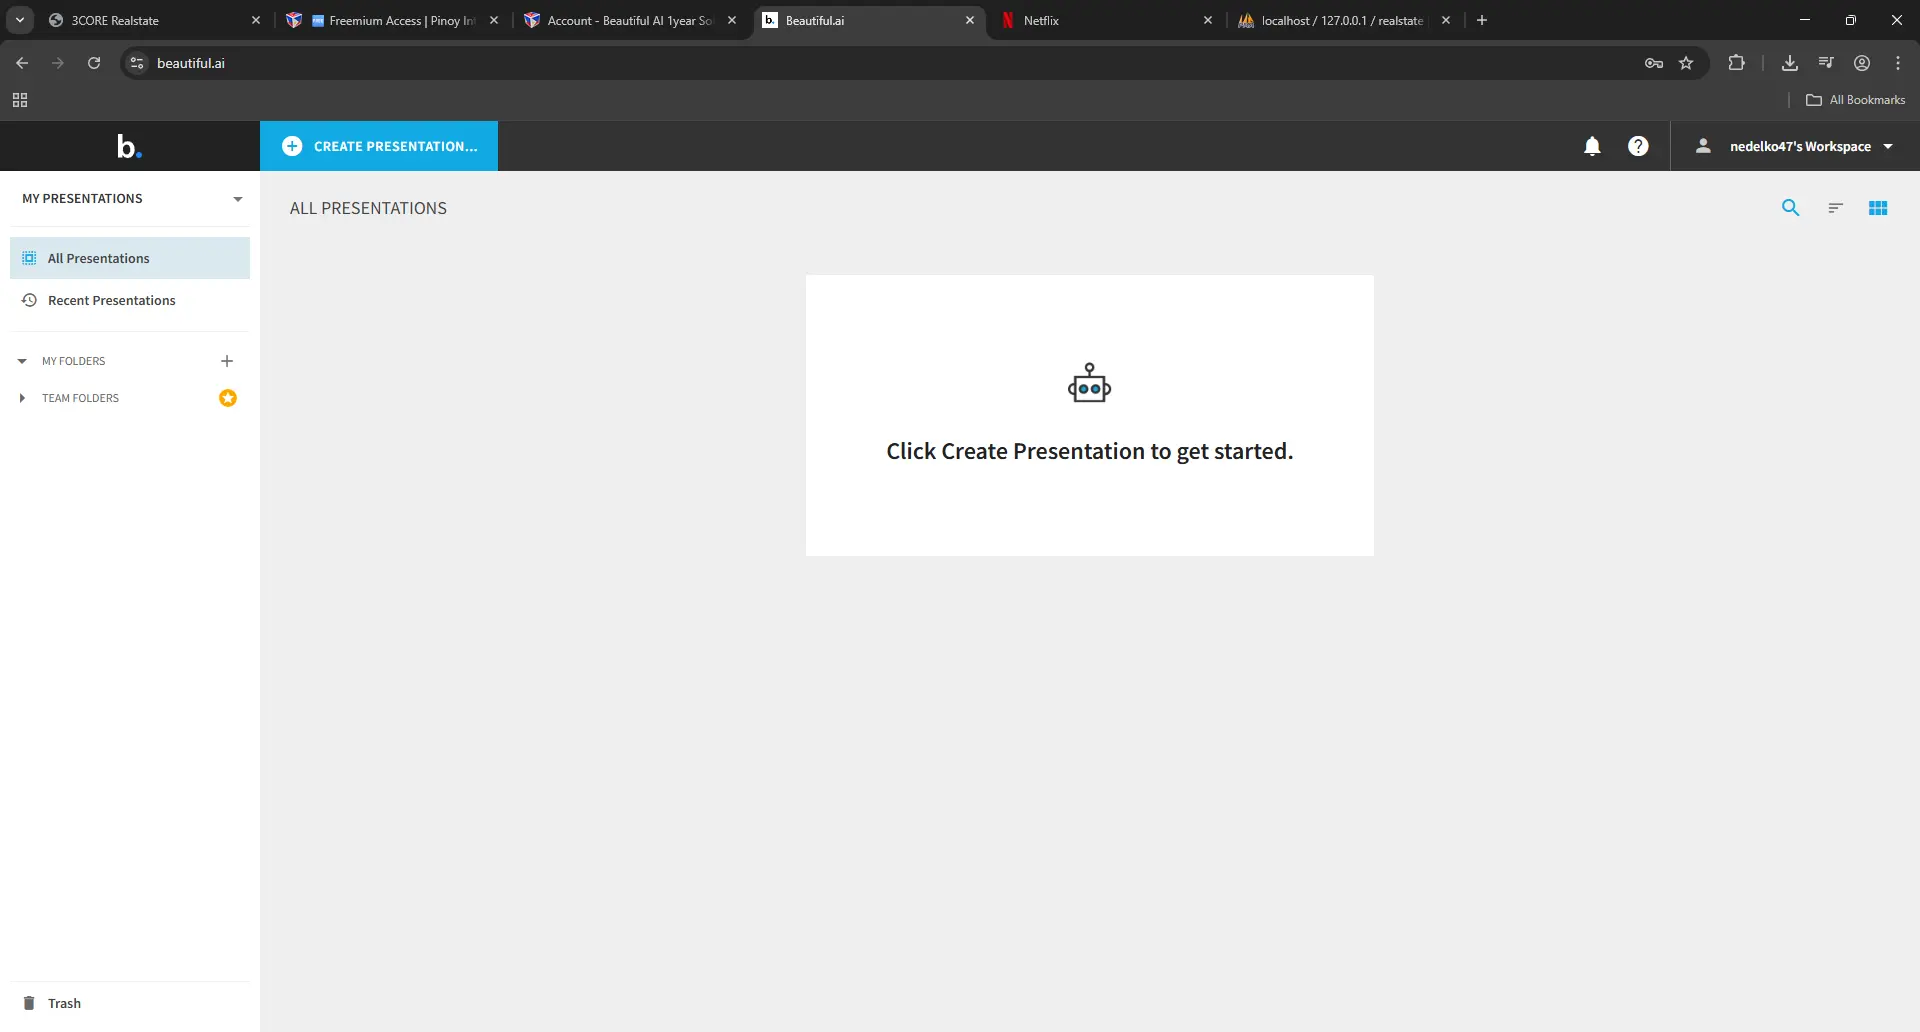Open the sort options icon
The image size is (1920, 1032).
(1835, 208)
